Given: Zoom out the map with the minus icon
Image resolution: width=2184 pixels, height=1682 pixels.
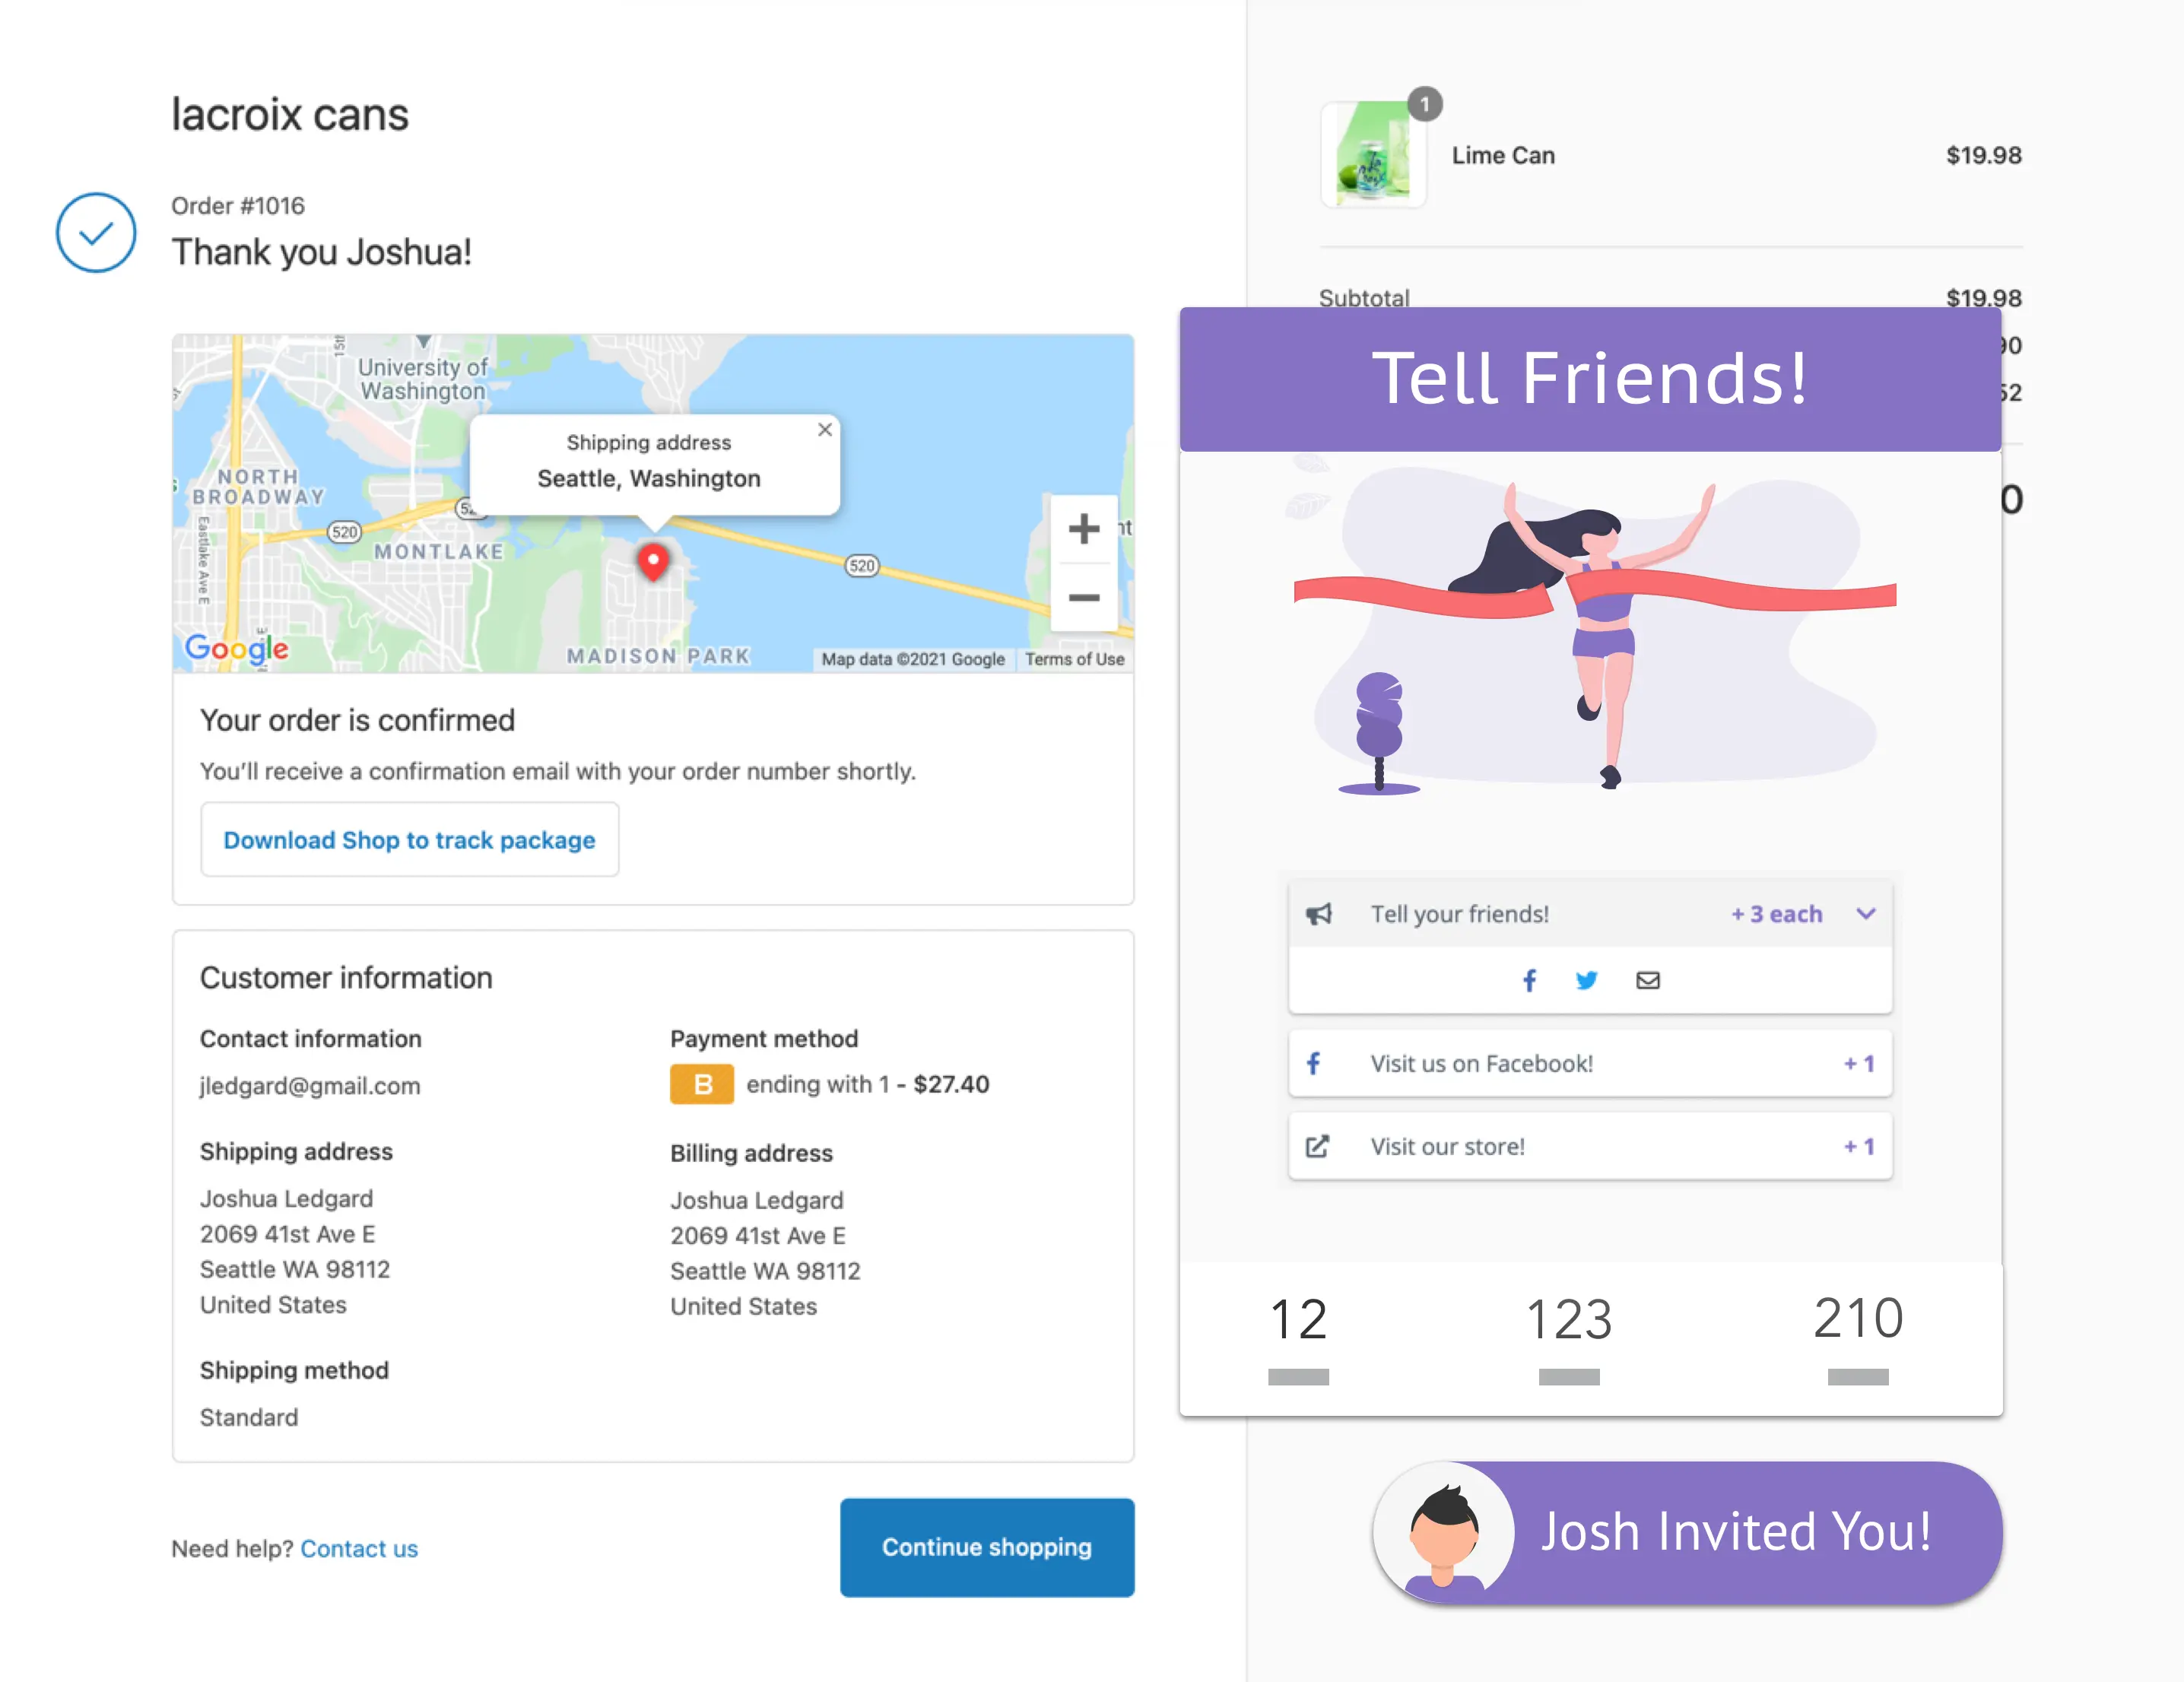Looking at the screenshot, I should tap(1083, 597).
